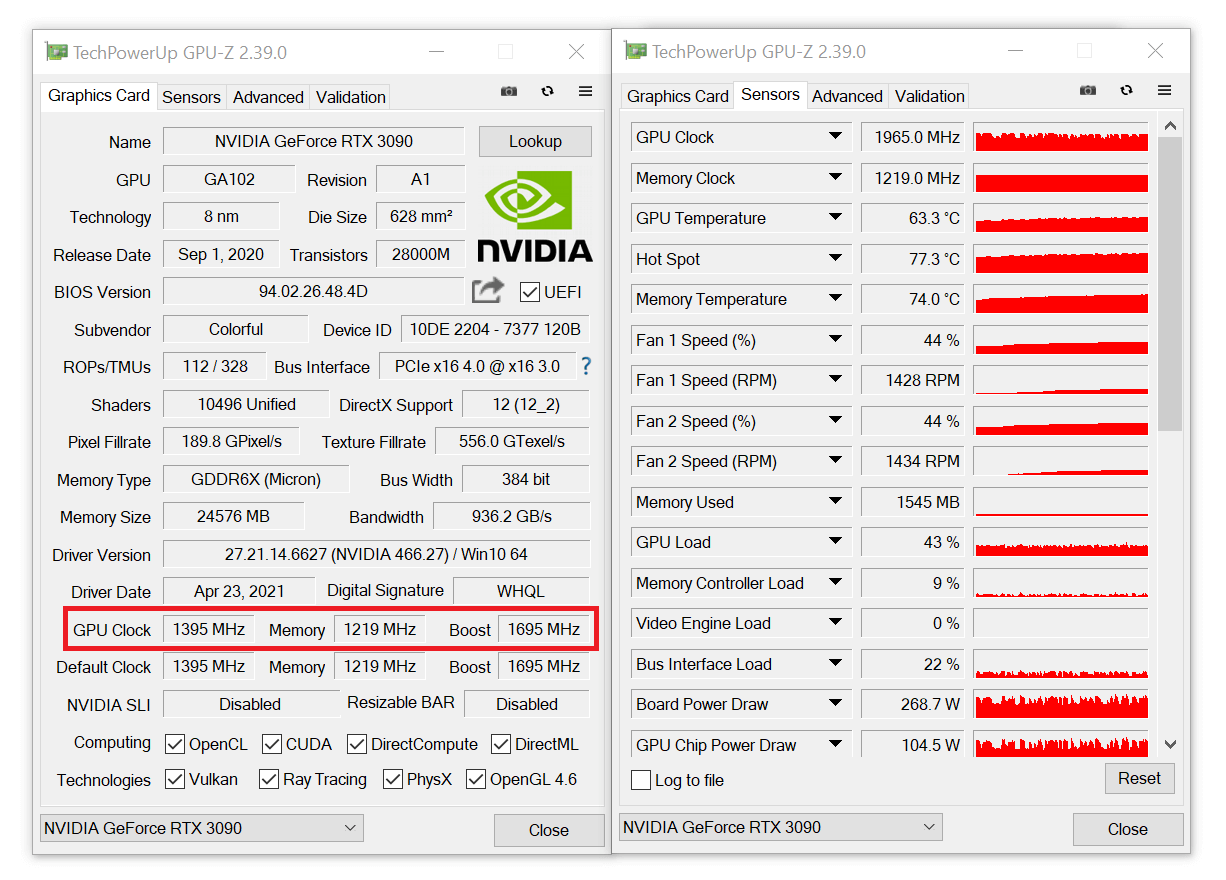Viewport: 1226px width, 880px height.
Task: Take a GPU-Z screenshot with the camera icon
Action: pos(508,91)
